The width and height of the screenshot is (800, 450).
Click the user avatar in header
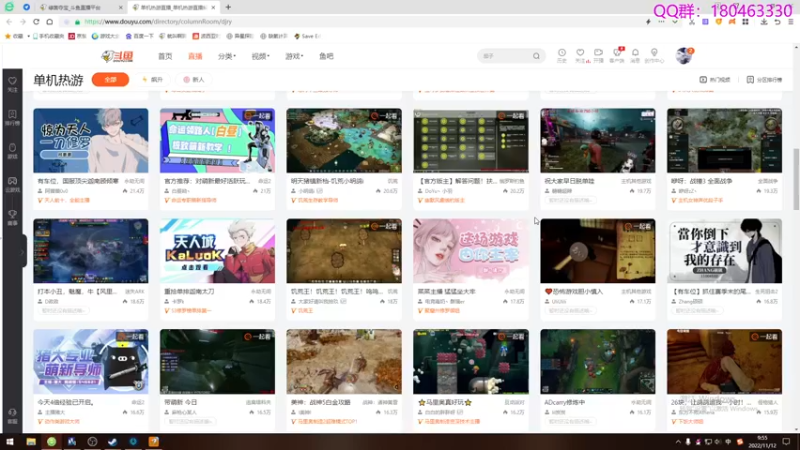[684, 56]
